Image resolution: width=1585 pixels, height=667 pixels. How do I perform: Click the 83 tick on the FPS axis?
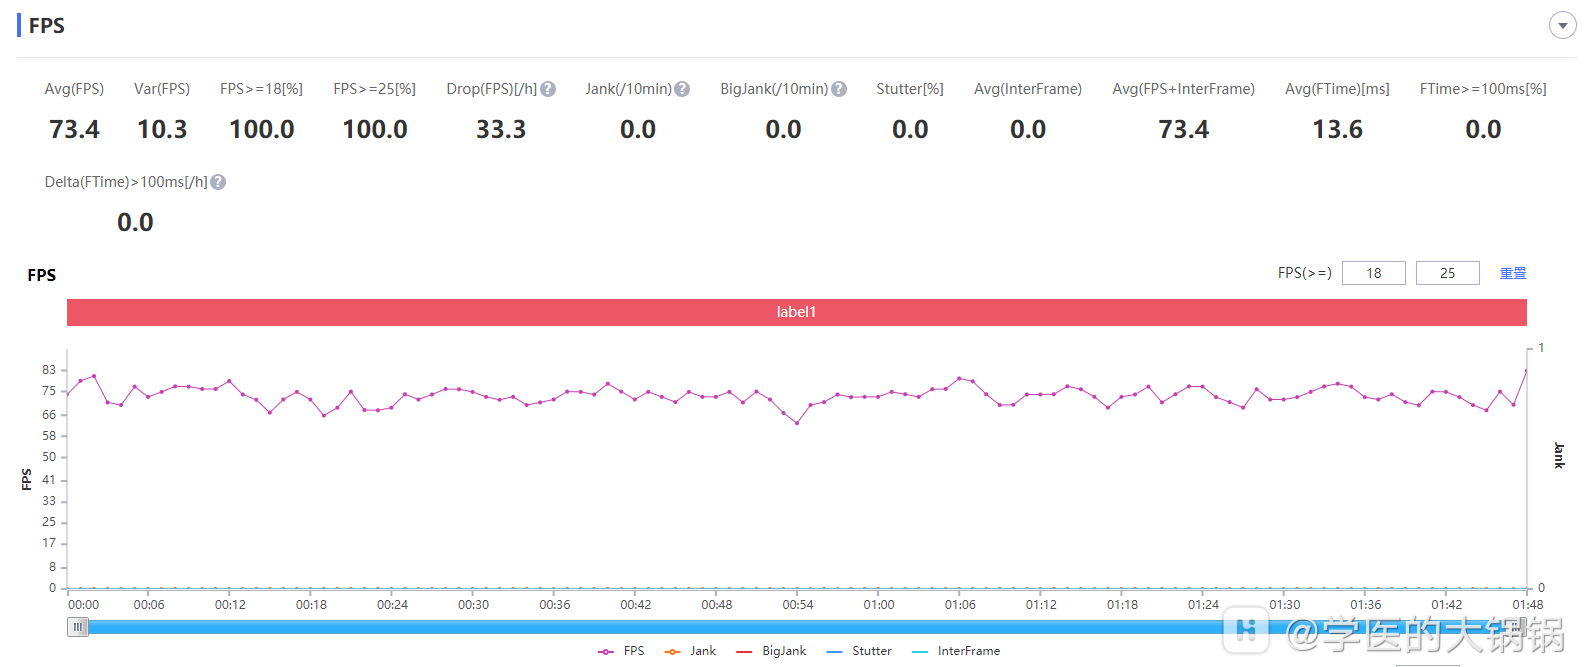49,370
